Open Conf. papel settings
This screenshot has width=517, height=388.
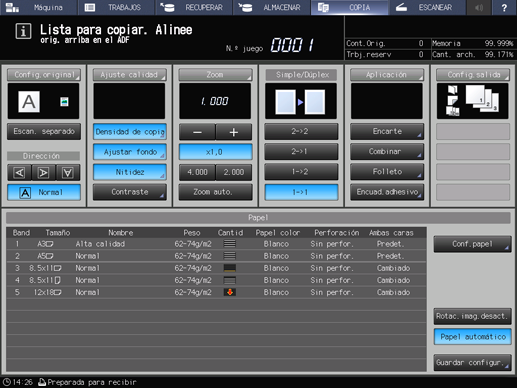472,244
